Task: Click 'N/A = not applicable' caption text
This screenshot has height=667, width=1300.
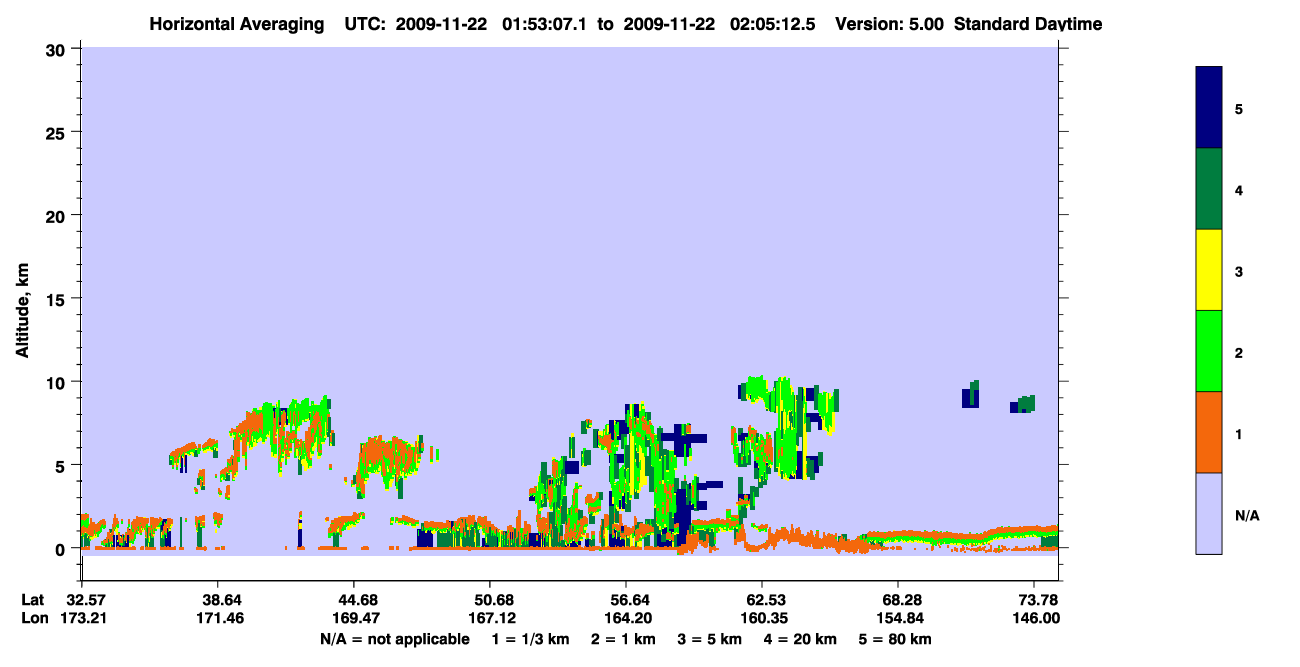Action: (x=394, y=639)
